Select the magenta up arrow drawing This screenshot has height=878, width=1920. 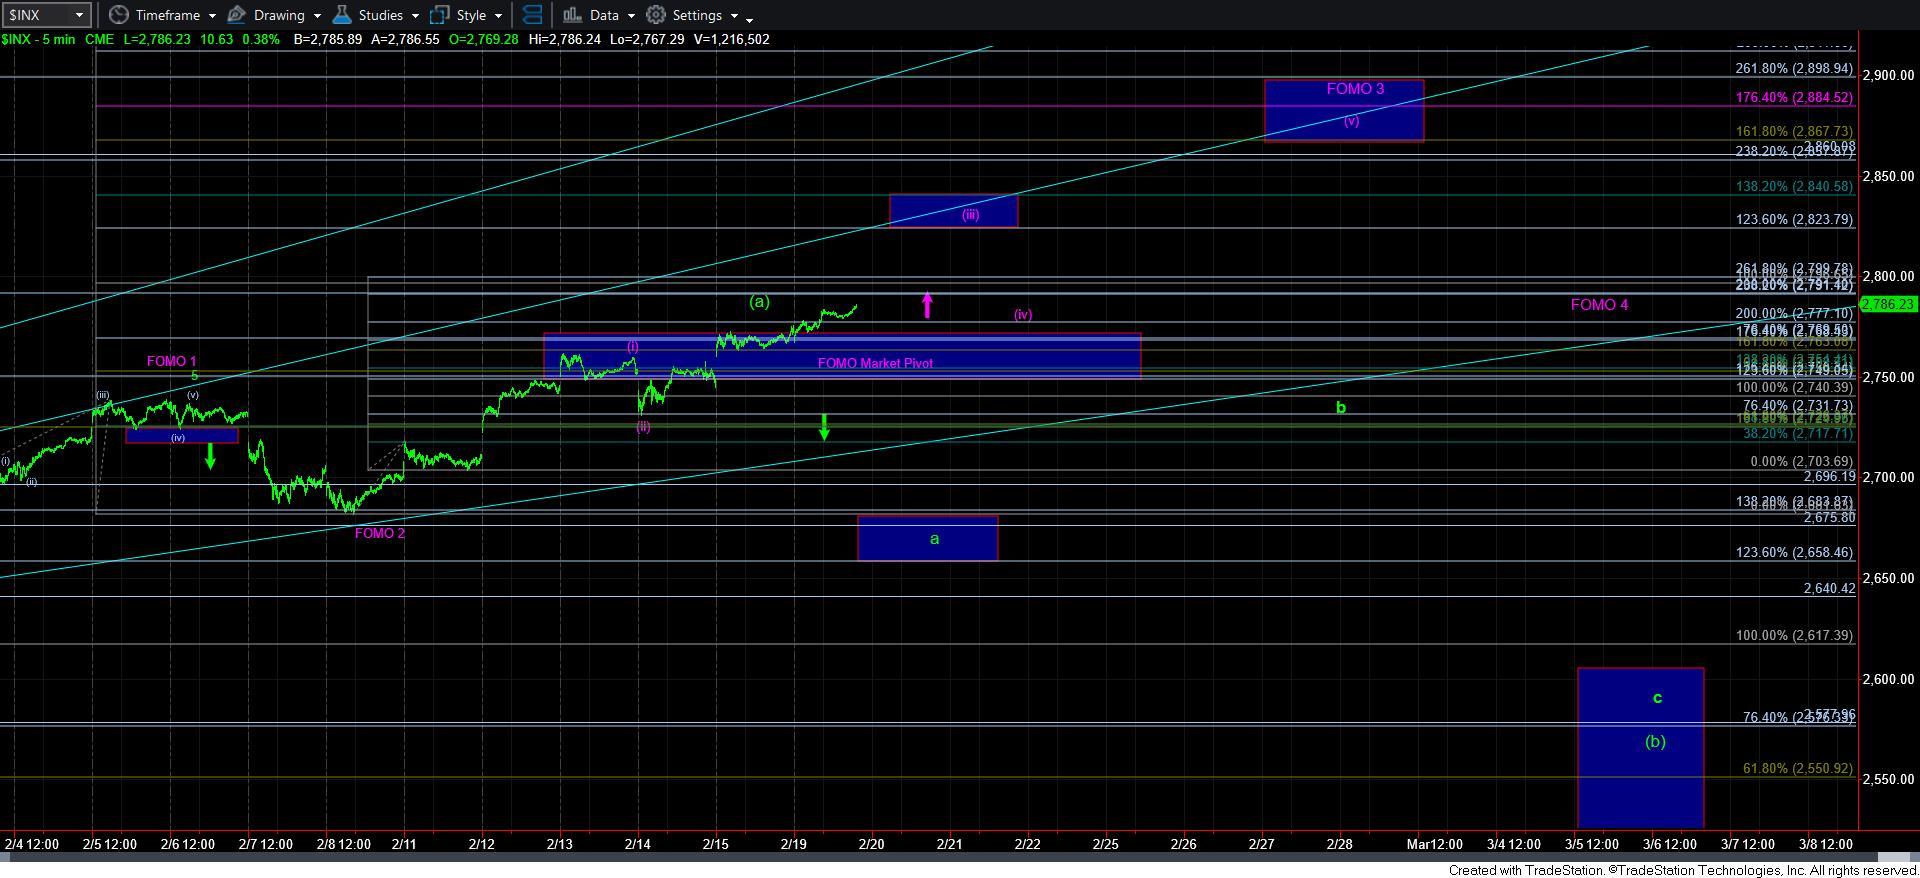pyautogui.click(x=927, y=305)
